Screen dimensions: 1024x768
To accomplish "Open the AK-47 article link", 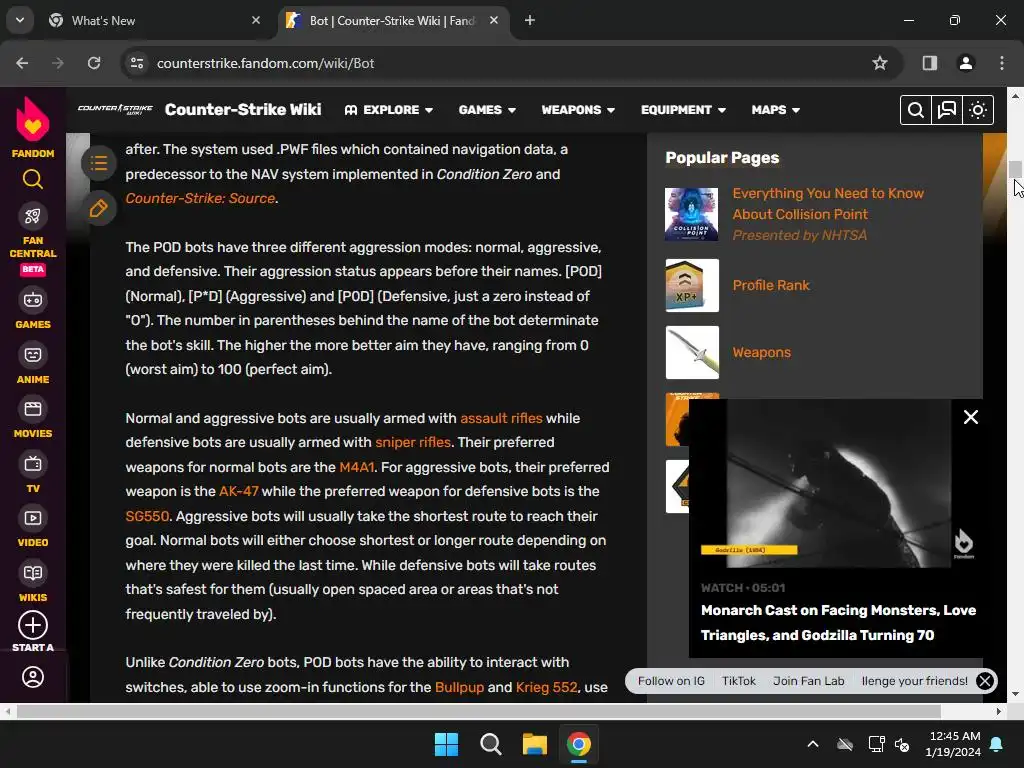I will 238,491.
